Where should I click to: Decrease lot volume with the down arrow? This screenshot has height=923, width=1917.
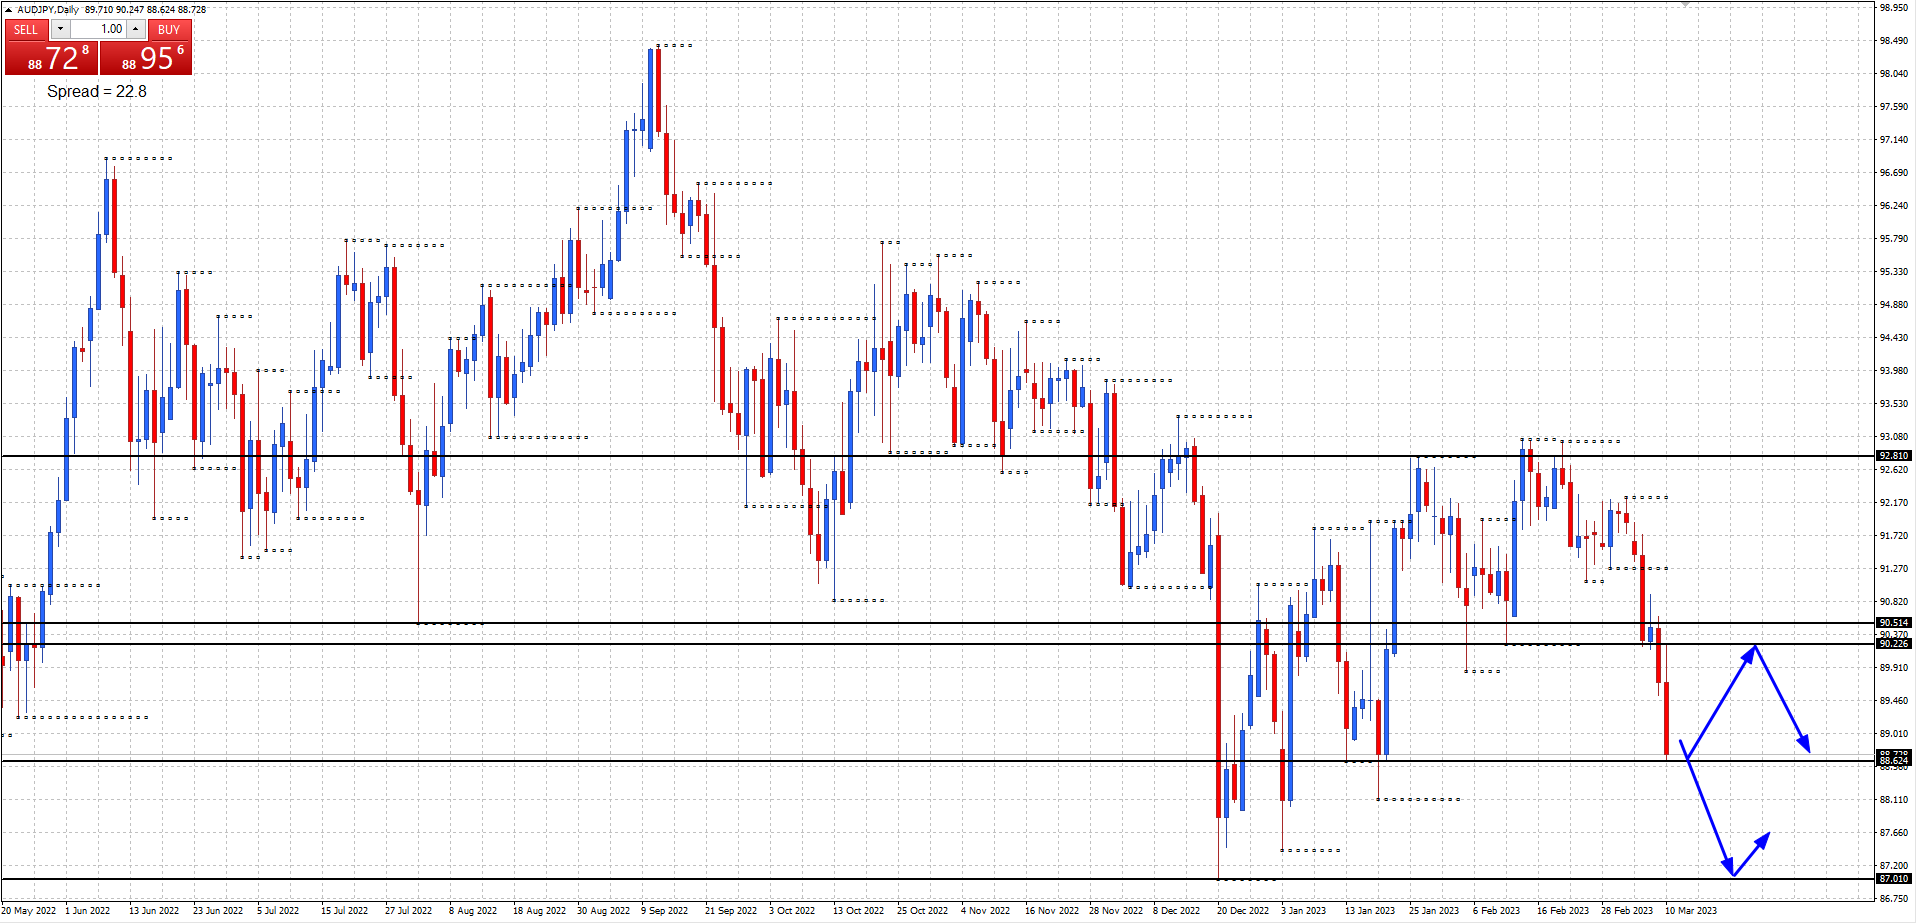pos(60,29)
